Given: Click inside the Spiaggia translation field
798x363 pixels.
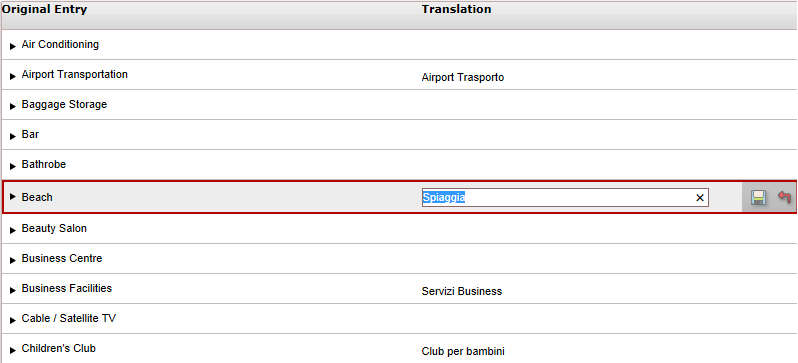Looking at the screenshot, I should point(557,198).
